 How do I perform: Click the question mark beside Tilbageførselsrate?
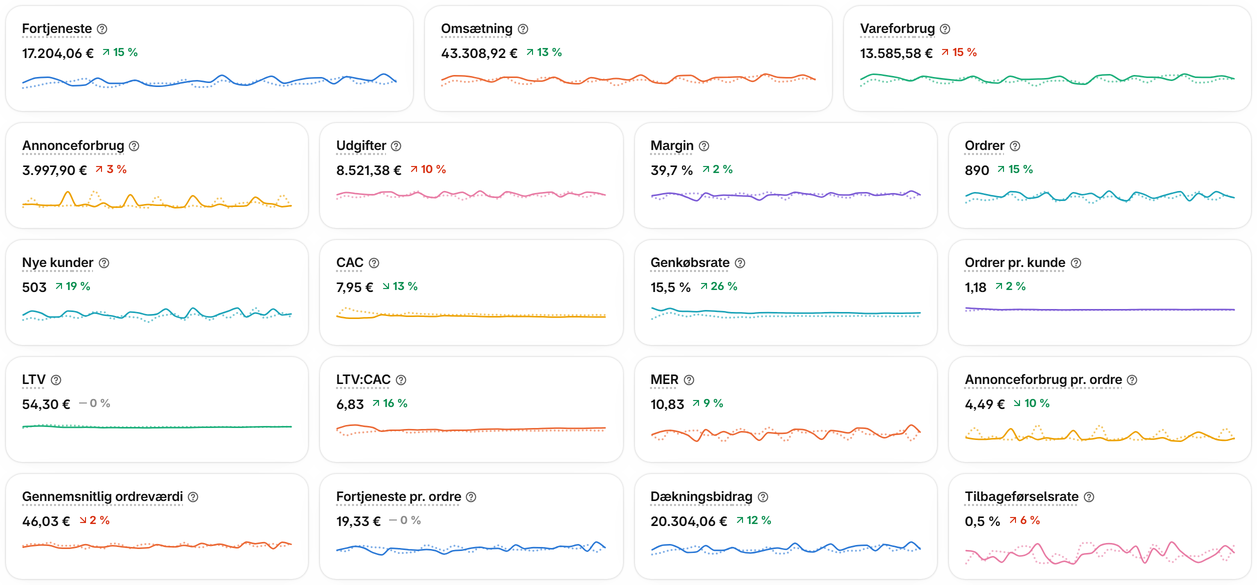tap(1089, 497)
